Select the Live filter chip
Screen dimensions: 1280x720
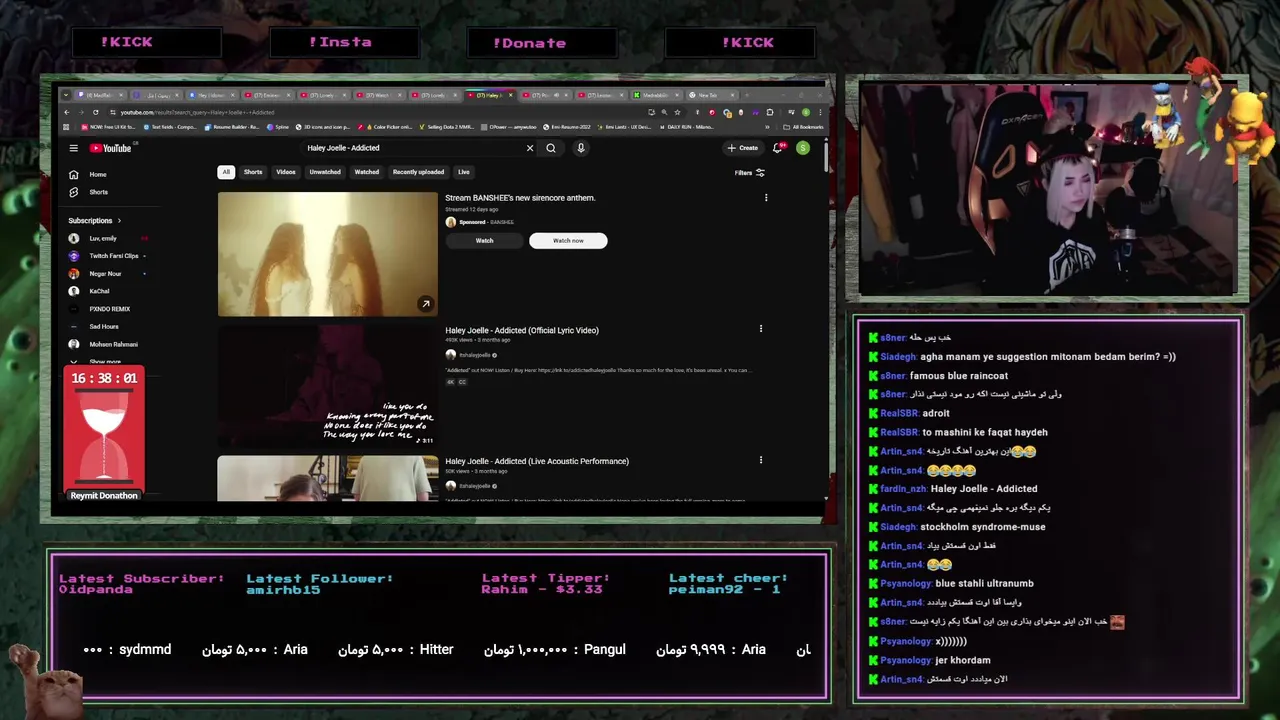(x=464, y=172)
